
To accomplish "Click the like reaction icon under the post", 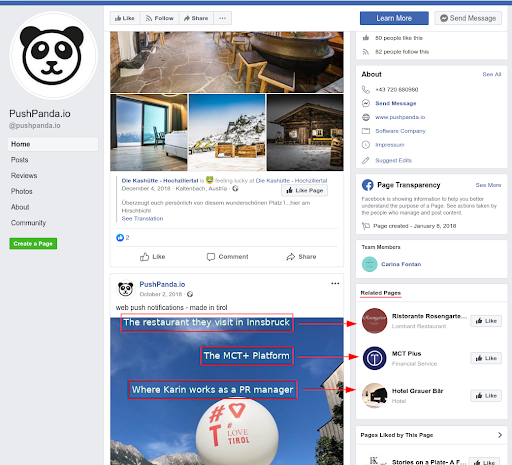I will 120,238.
